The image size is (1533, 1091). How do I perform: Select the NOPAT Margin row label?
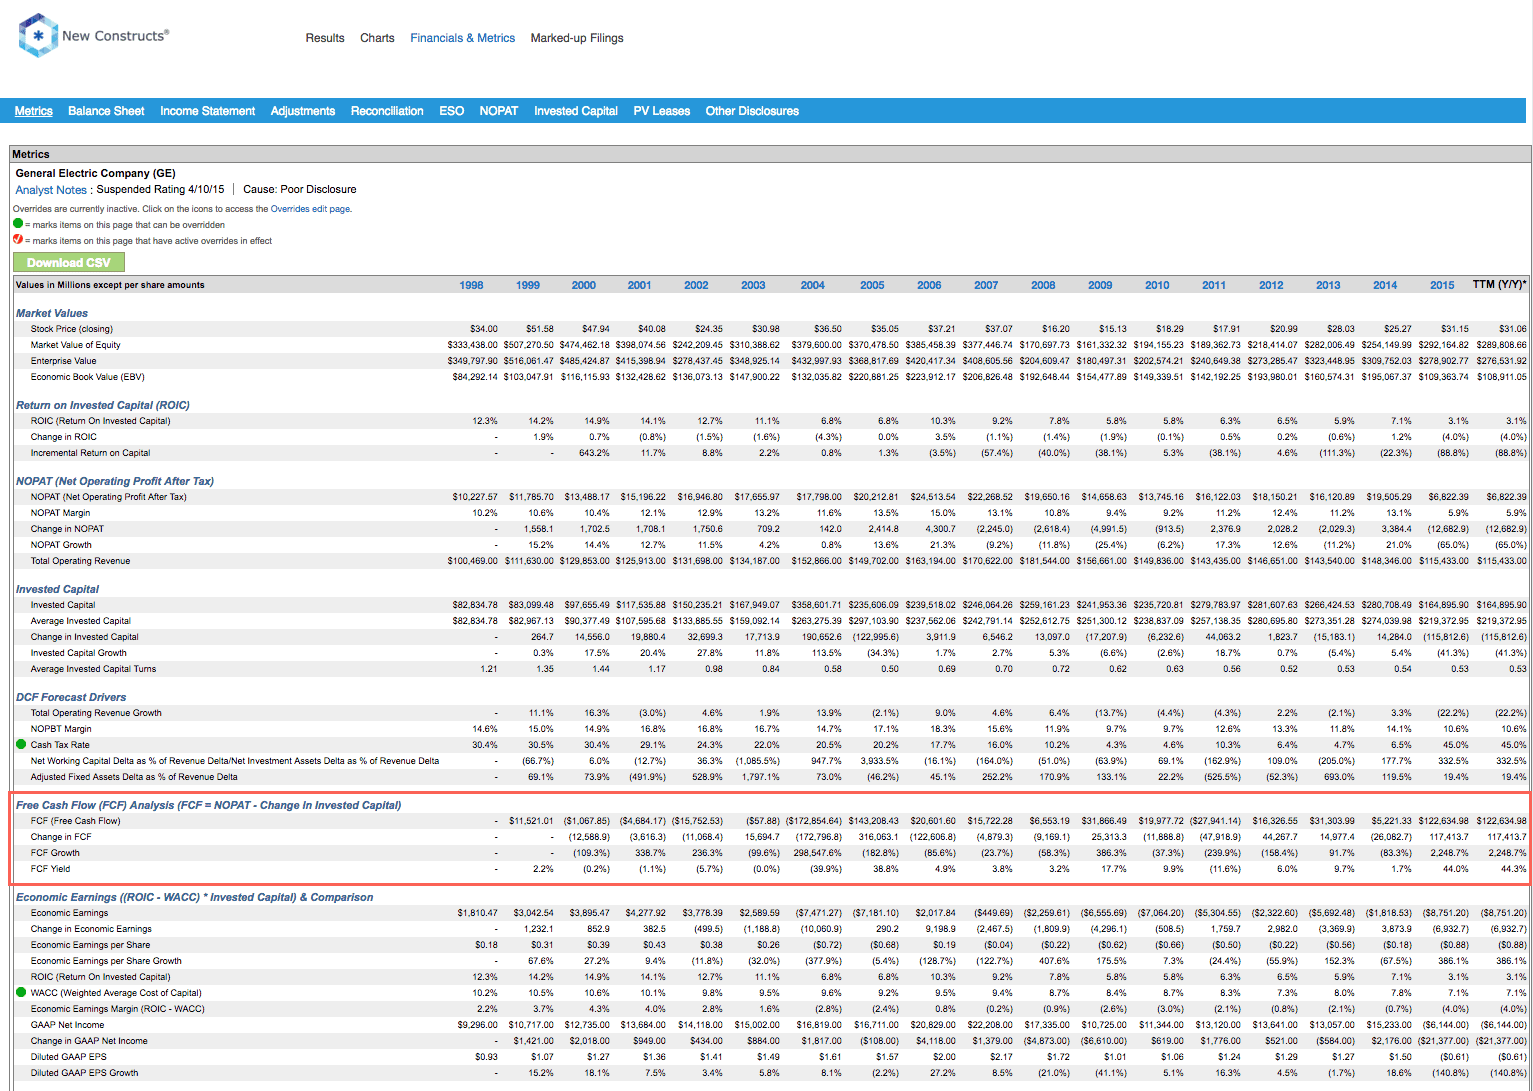point(60,513)
